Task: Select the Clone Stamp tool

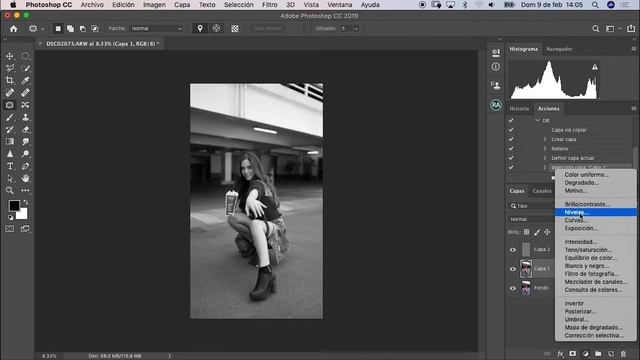Action: pyautogui.click(x=25, y=118)
